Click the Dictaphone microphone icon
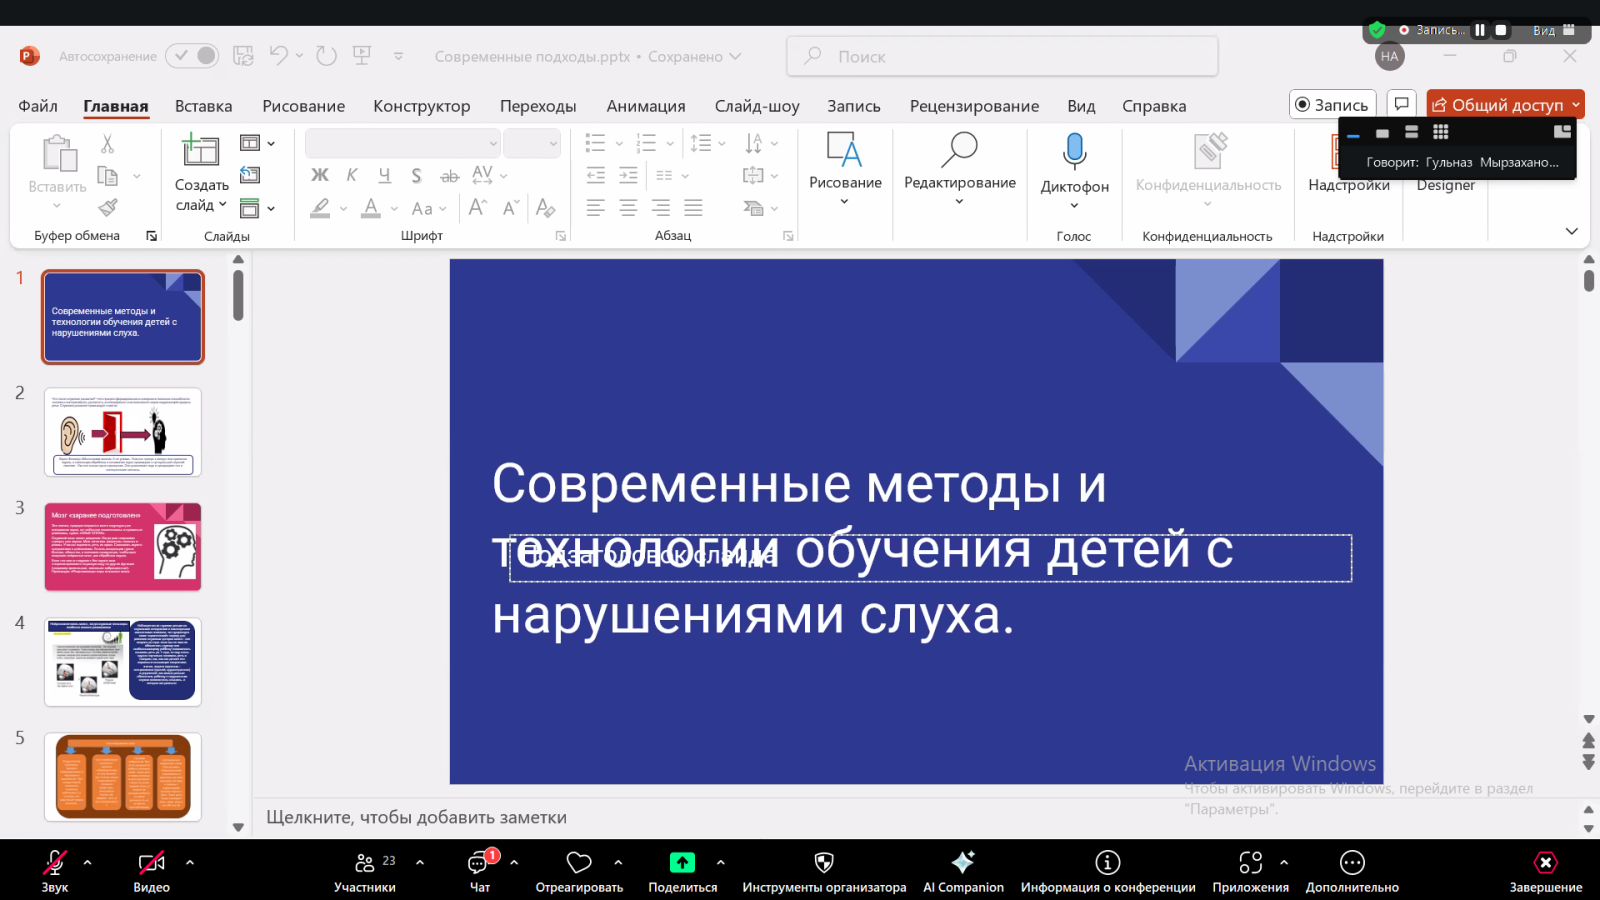The height and width of the screenshot is (900, 1600). [x=1074, y=151]
